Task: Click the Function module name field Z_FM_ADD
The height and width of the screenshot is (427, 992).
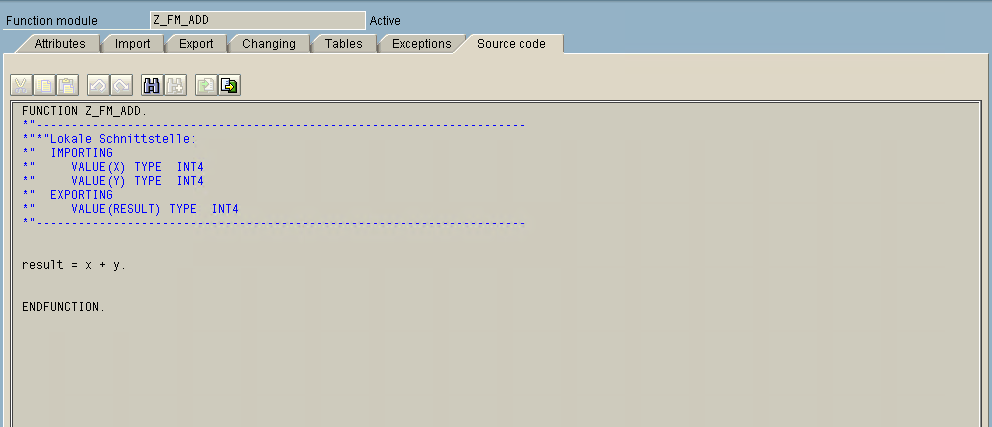Action: (258, 20)
